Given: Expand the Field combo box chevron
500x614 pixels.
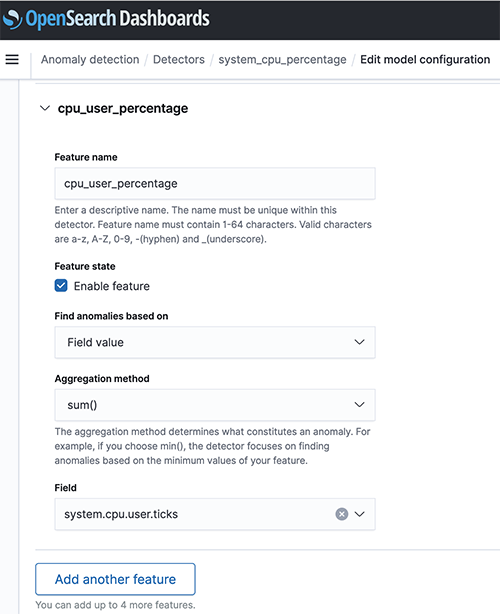Looking at the screenshot, I should (x=360, y=514).
